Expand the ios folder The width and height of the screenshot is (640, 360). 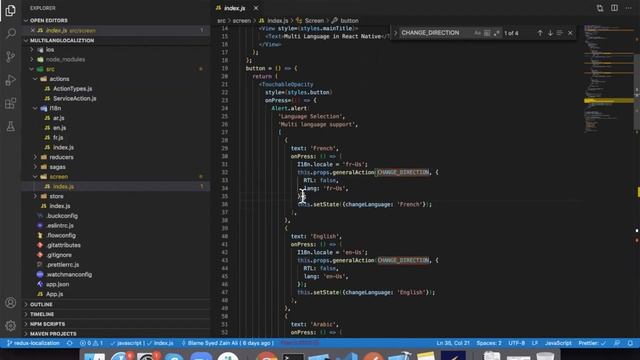coord(49,50)
